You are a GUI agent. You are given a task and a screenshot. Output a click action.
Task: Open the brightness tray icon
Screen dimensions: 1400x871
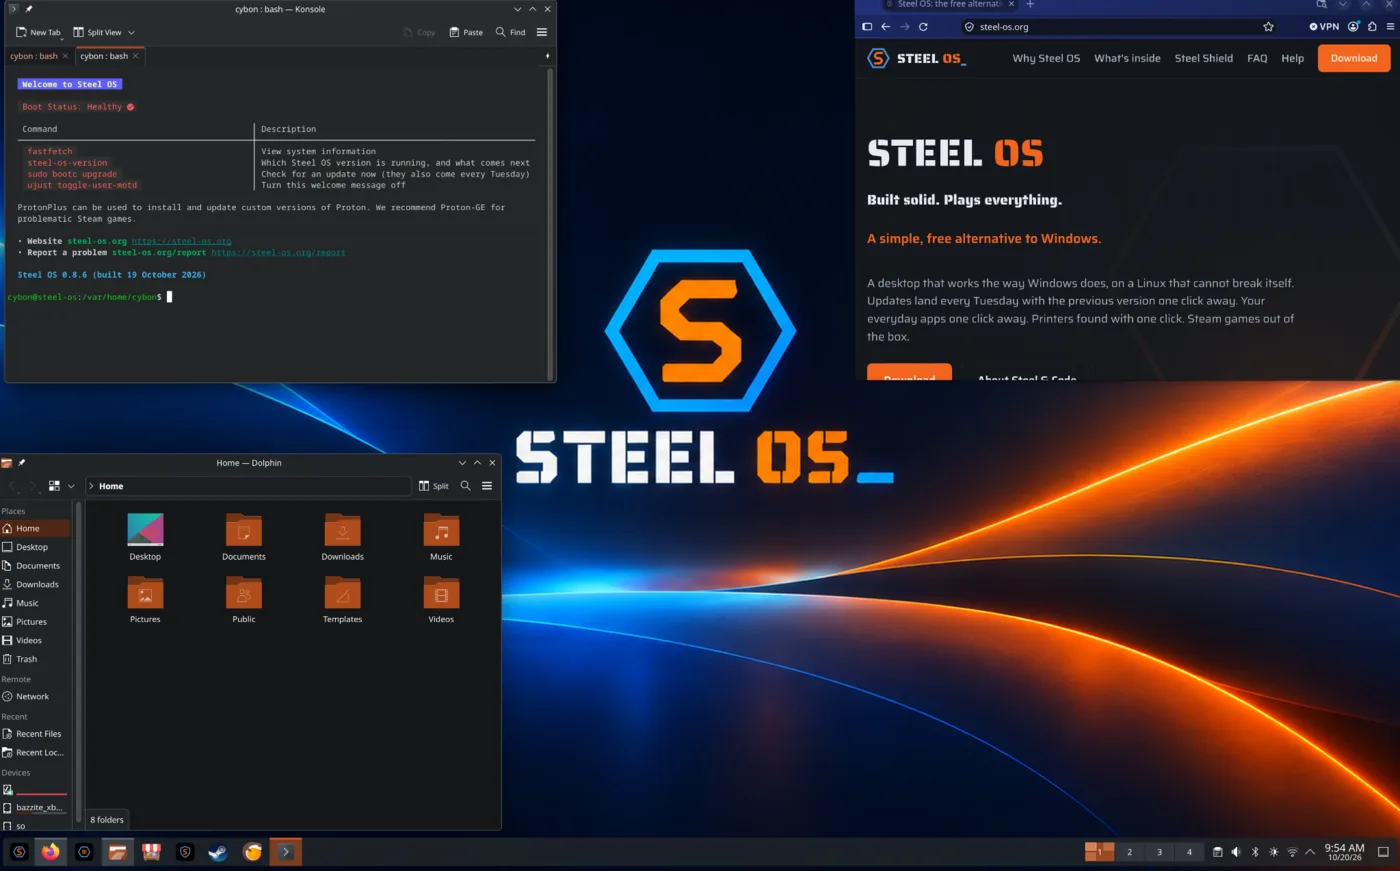pos(1273,852)
